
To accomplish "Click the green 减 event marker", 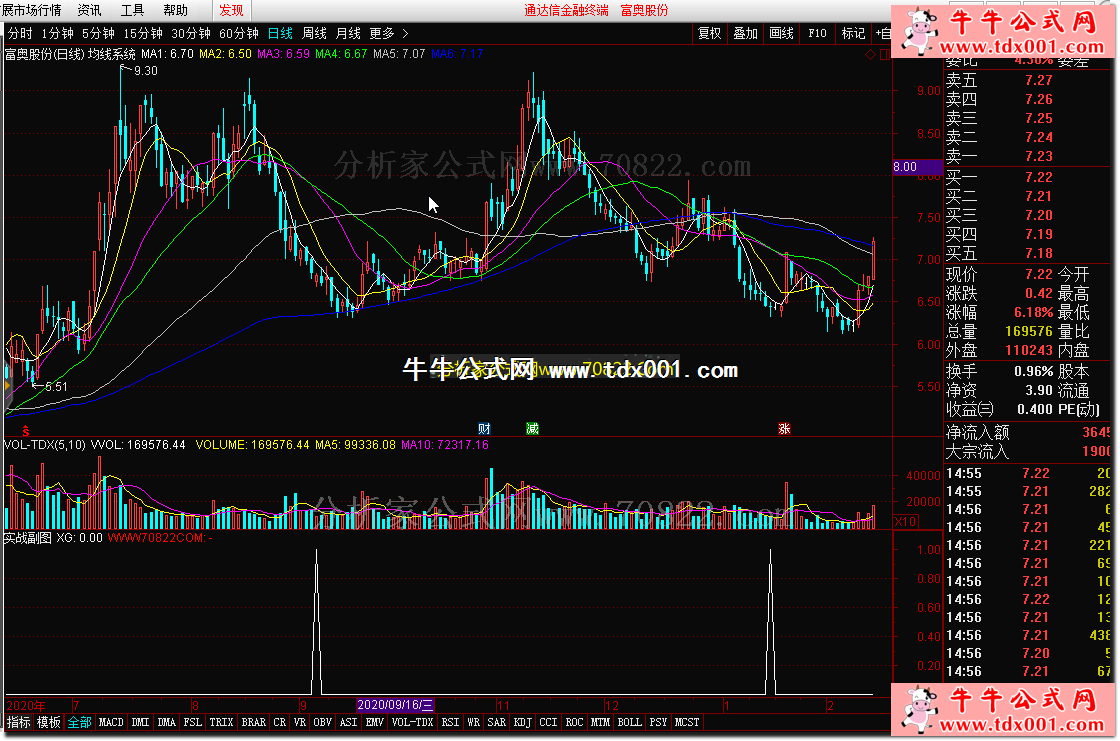I will point(532,429).
